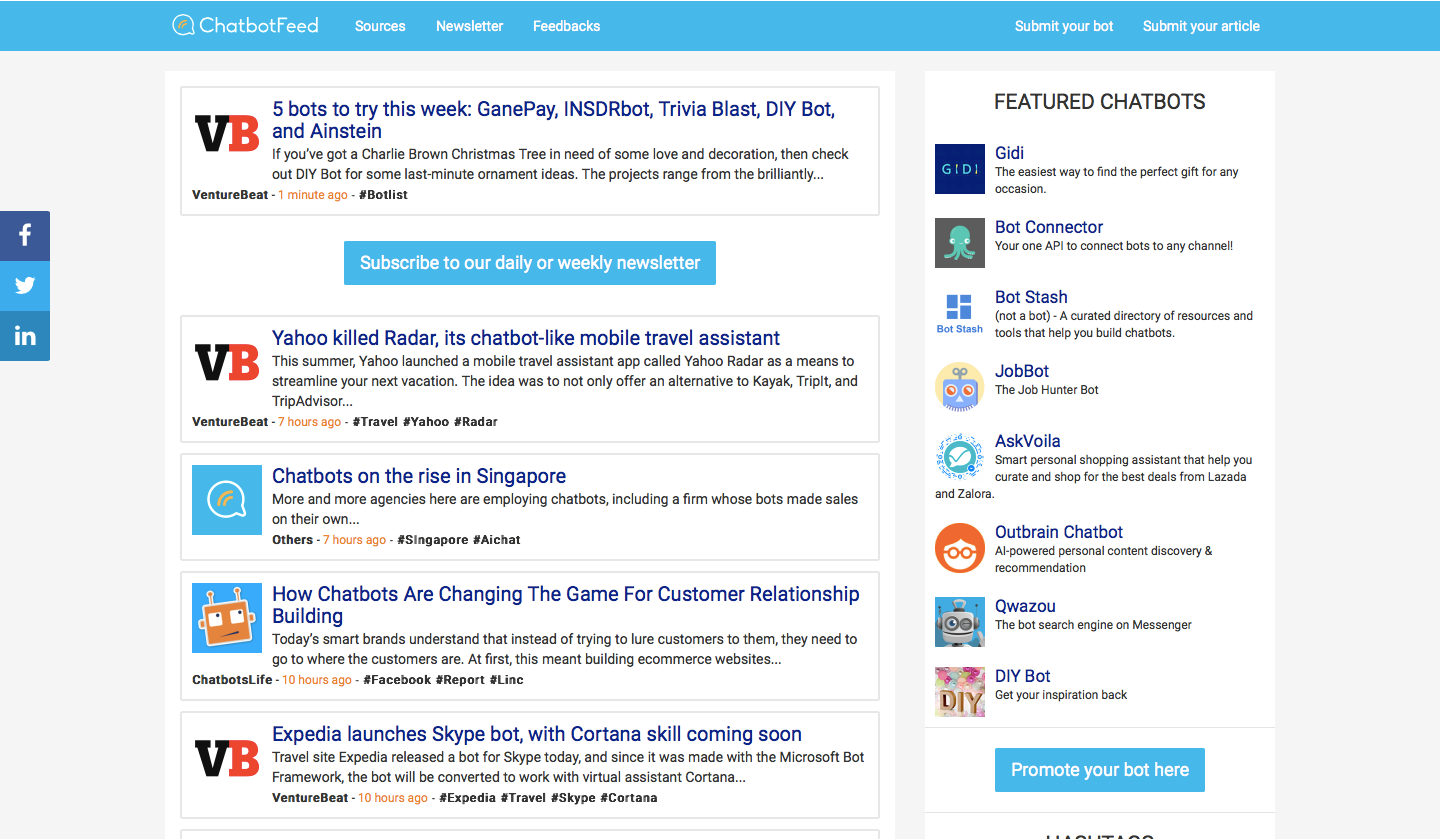Share page via the Facebook sidebar icon
The width and height of the screenshot is (1440, 839).
(24, 235)
